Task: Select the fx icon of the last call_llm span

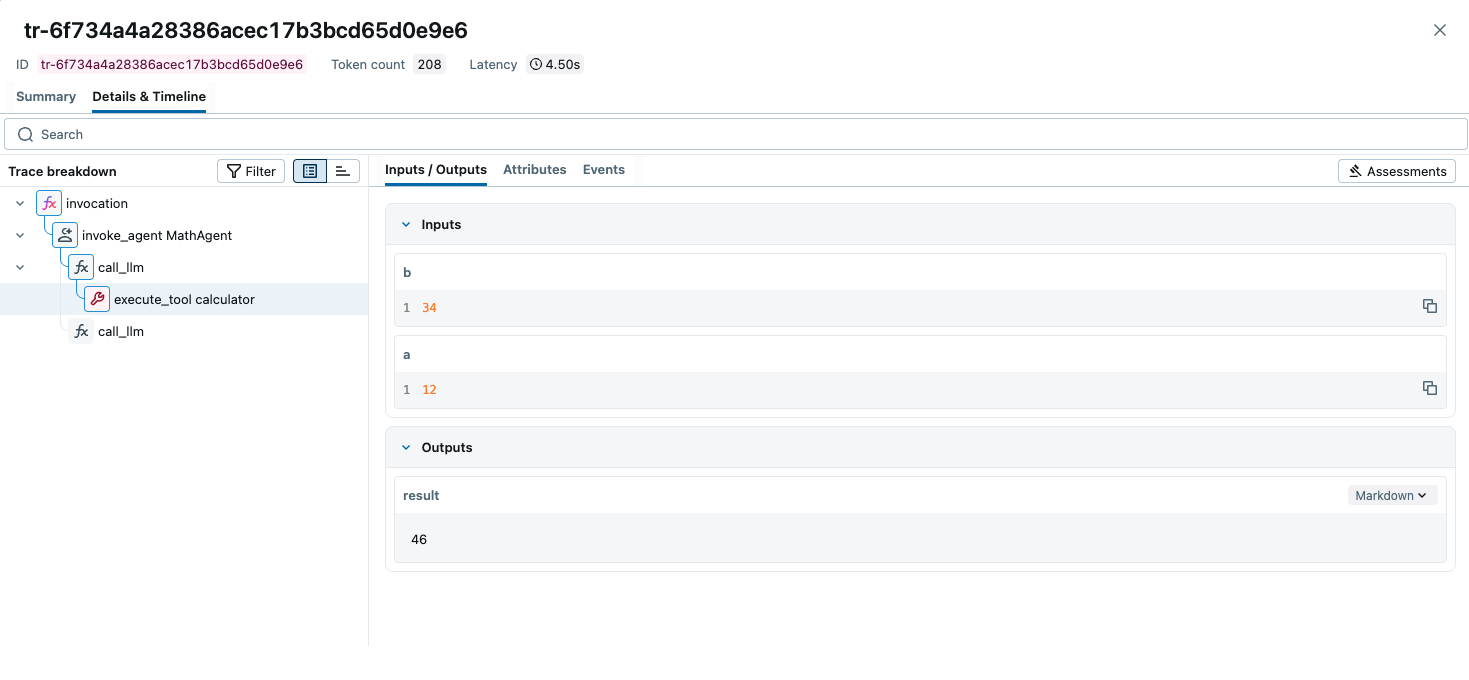Action: pos(80,331)
